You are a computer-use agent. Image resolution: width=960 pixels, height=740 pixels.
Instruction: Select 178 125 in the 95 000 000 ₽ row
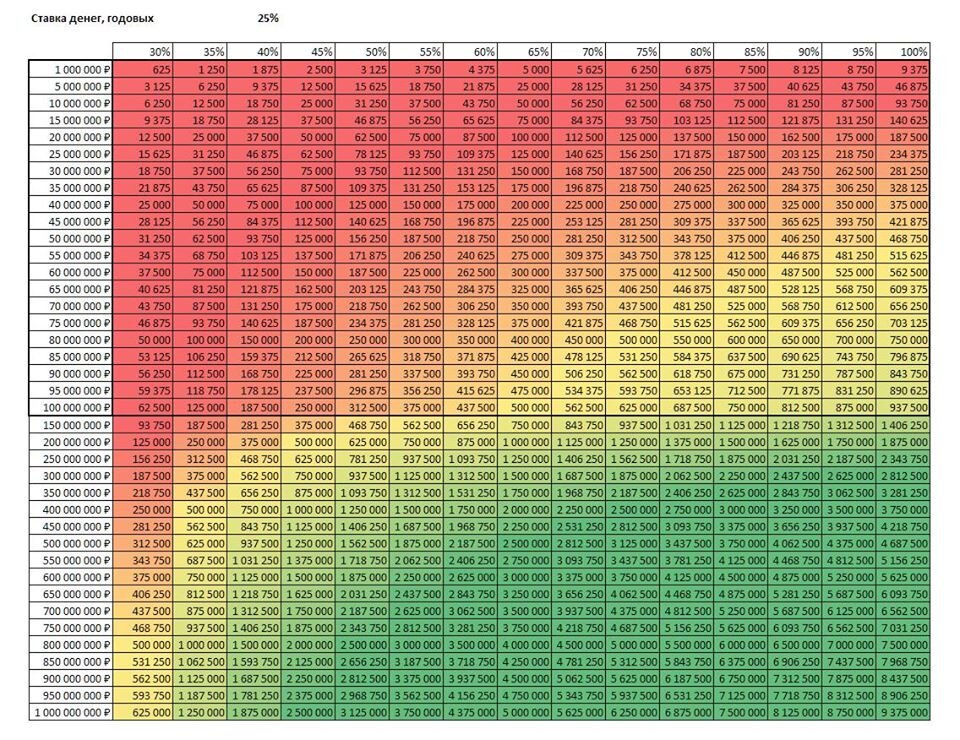254,391
